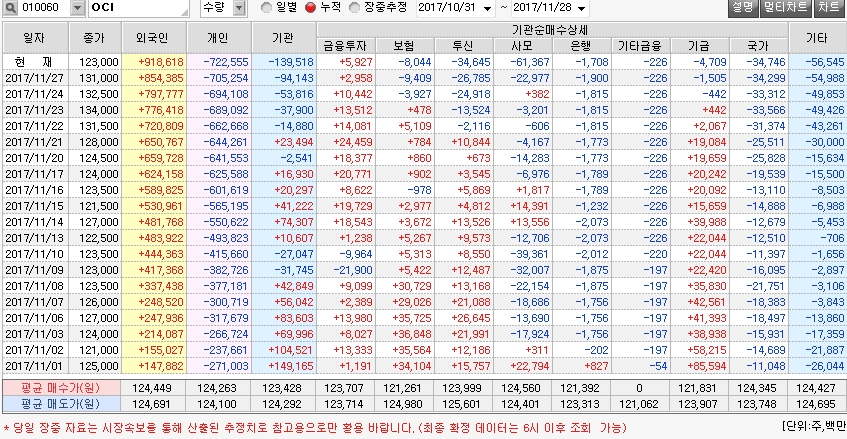
Task: Select the 2017/11/10 date row
Action: (x=35, y=254)
